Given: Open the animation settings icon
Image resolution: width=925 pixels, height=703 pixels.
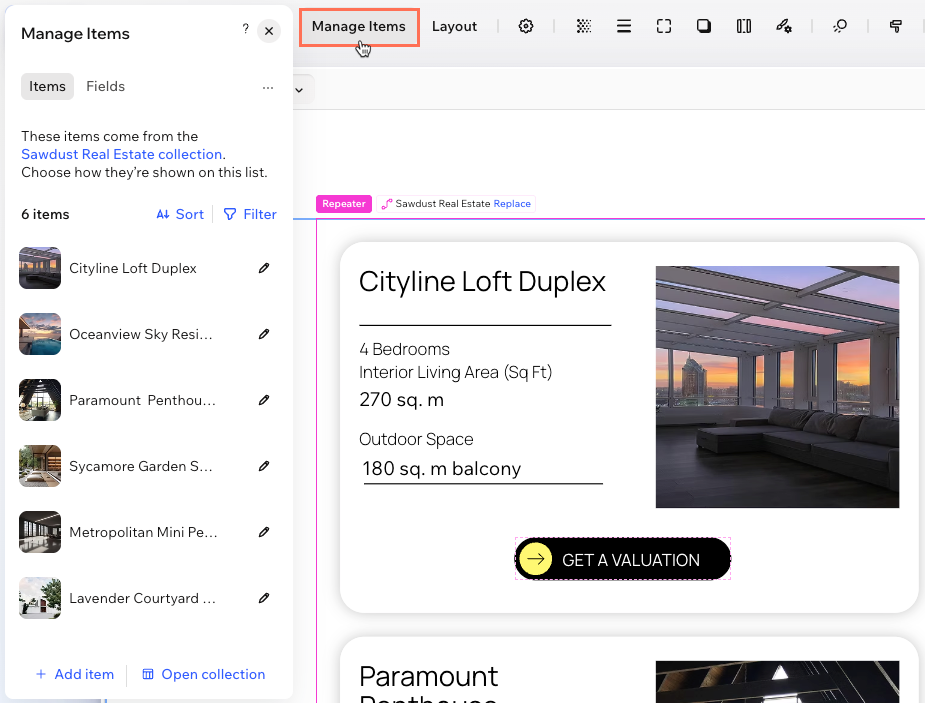Looking at the screenshot, I should [783, 27].
